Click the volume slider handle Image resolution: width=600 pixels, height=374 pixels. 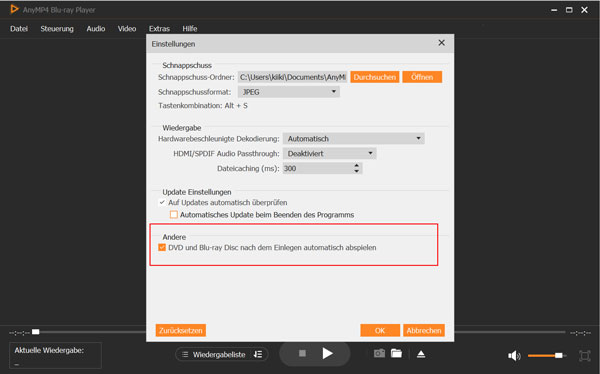tap(559, 356)
